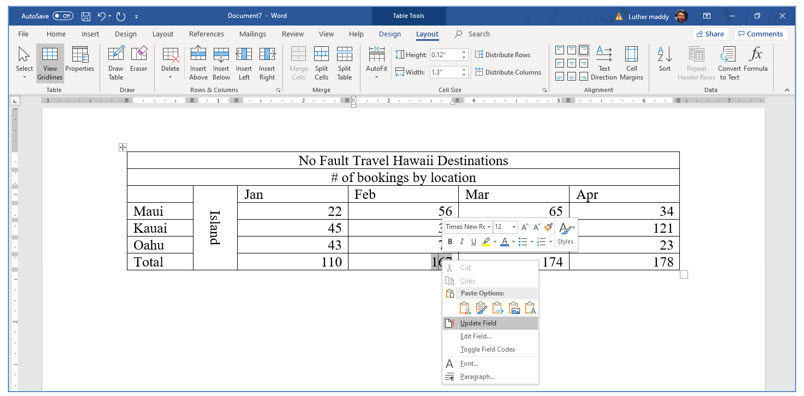Select Update Field in context menu
This screenshot has height=396, width=804.
pos(490,323)
